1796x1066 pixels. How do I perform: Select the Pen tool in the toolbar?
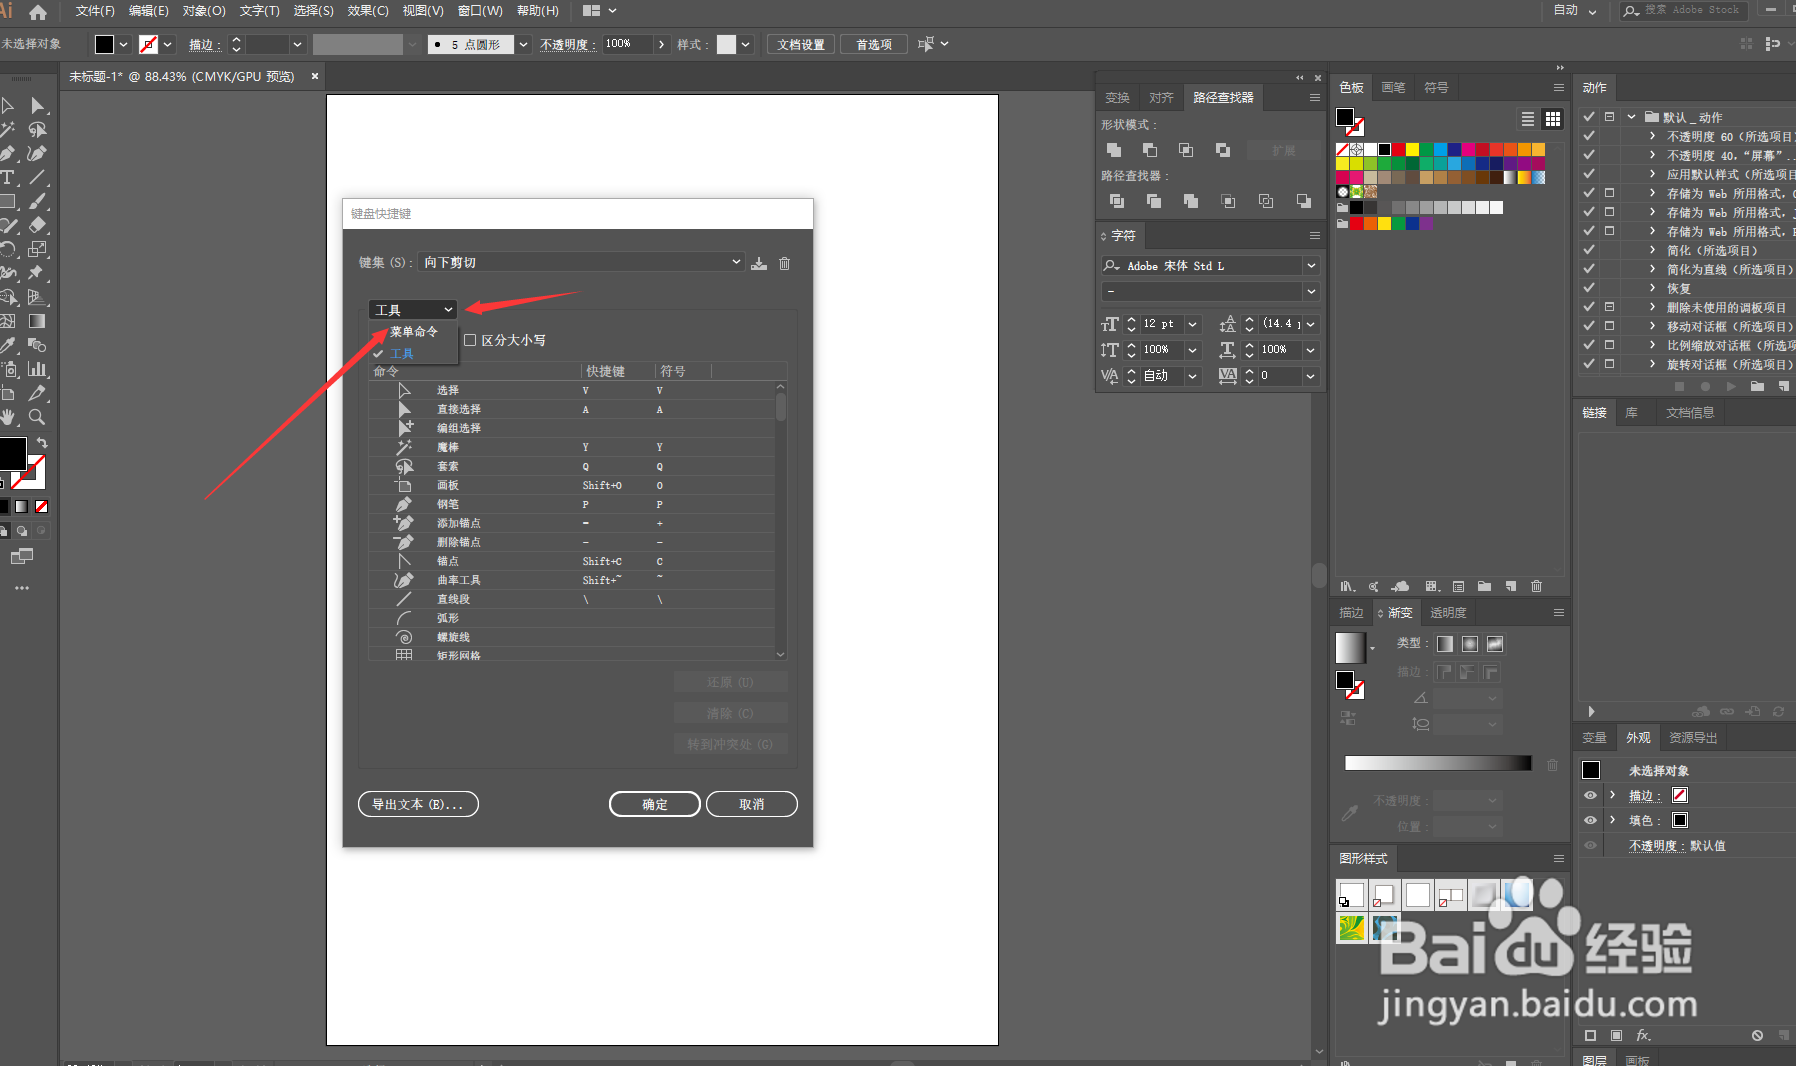tap(8, 153)
